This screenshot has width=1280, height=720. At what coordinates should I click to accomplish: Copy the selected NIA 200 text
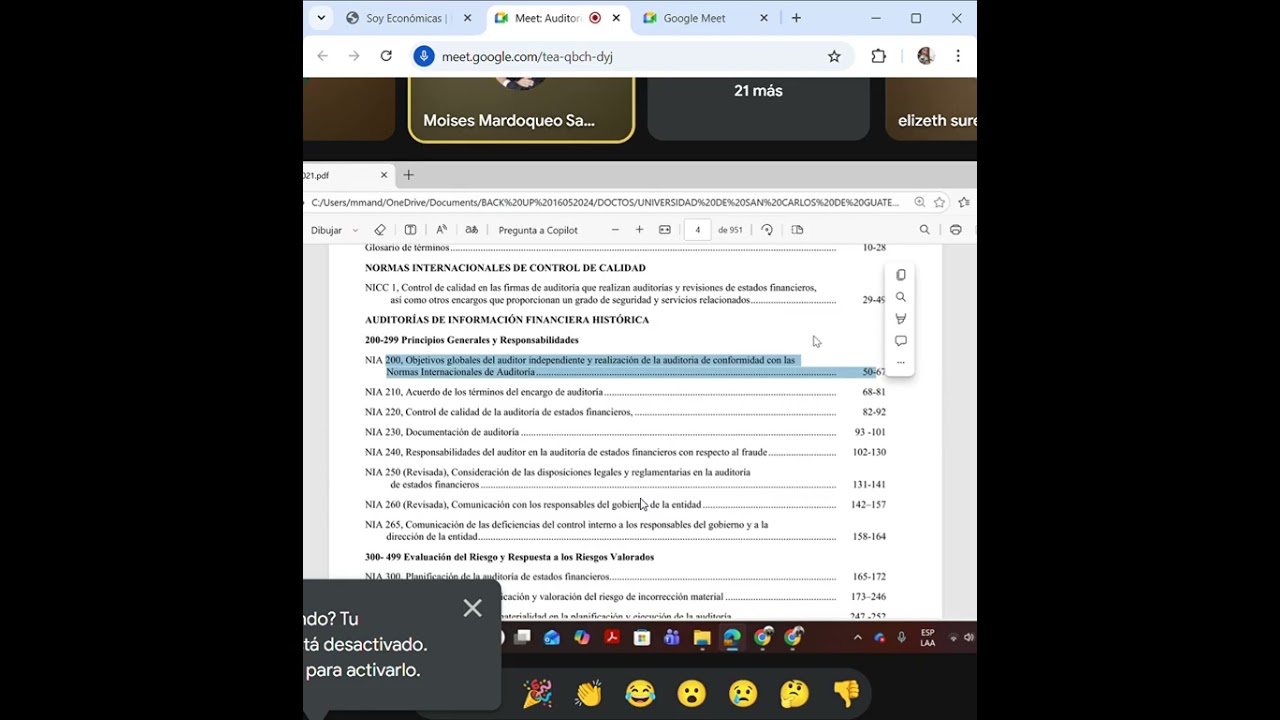click(901, 275)
